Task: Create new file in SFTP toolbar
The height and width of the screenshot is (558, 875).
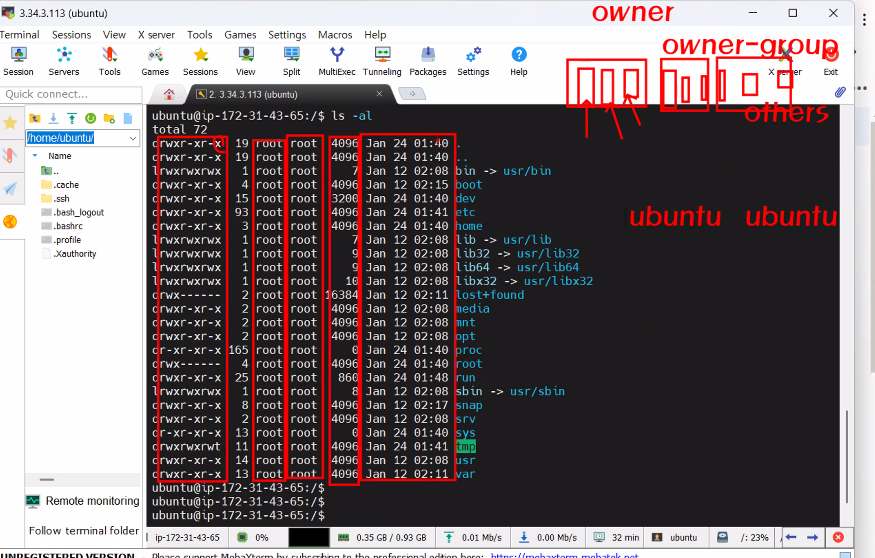Action: coord(128,118)
